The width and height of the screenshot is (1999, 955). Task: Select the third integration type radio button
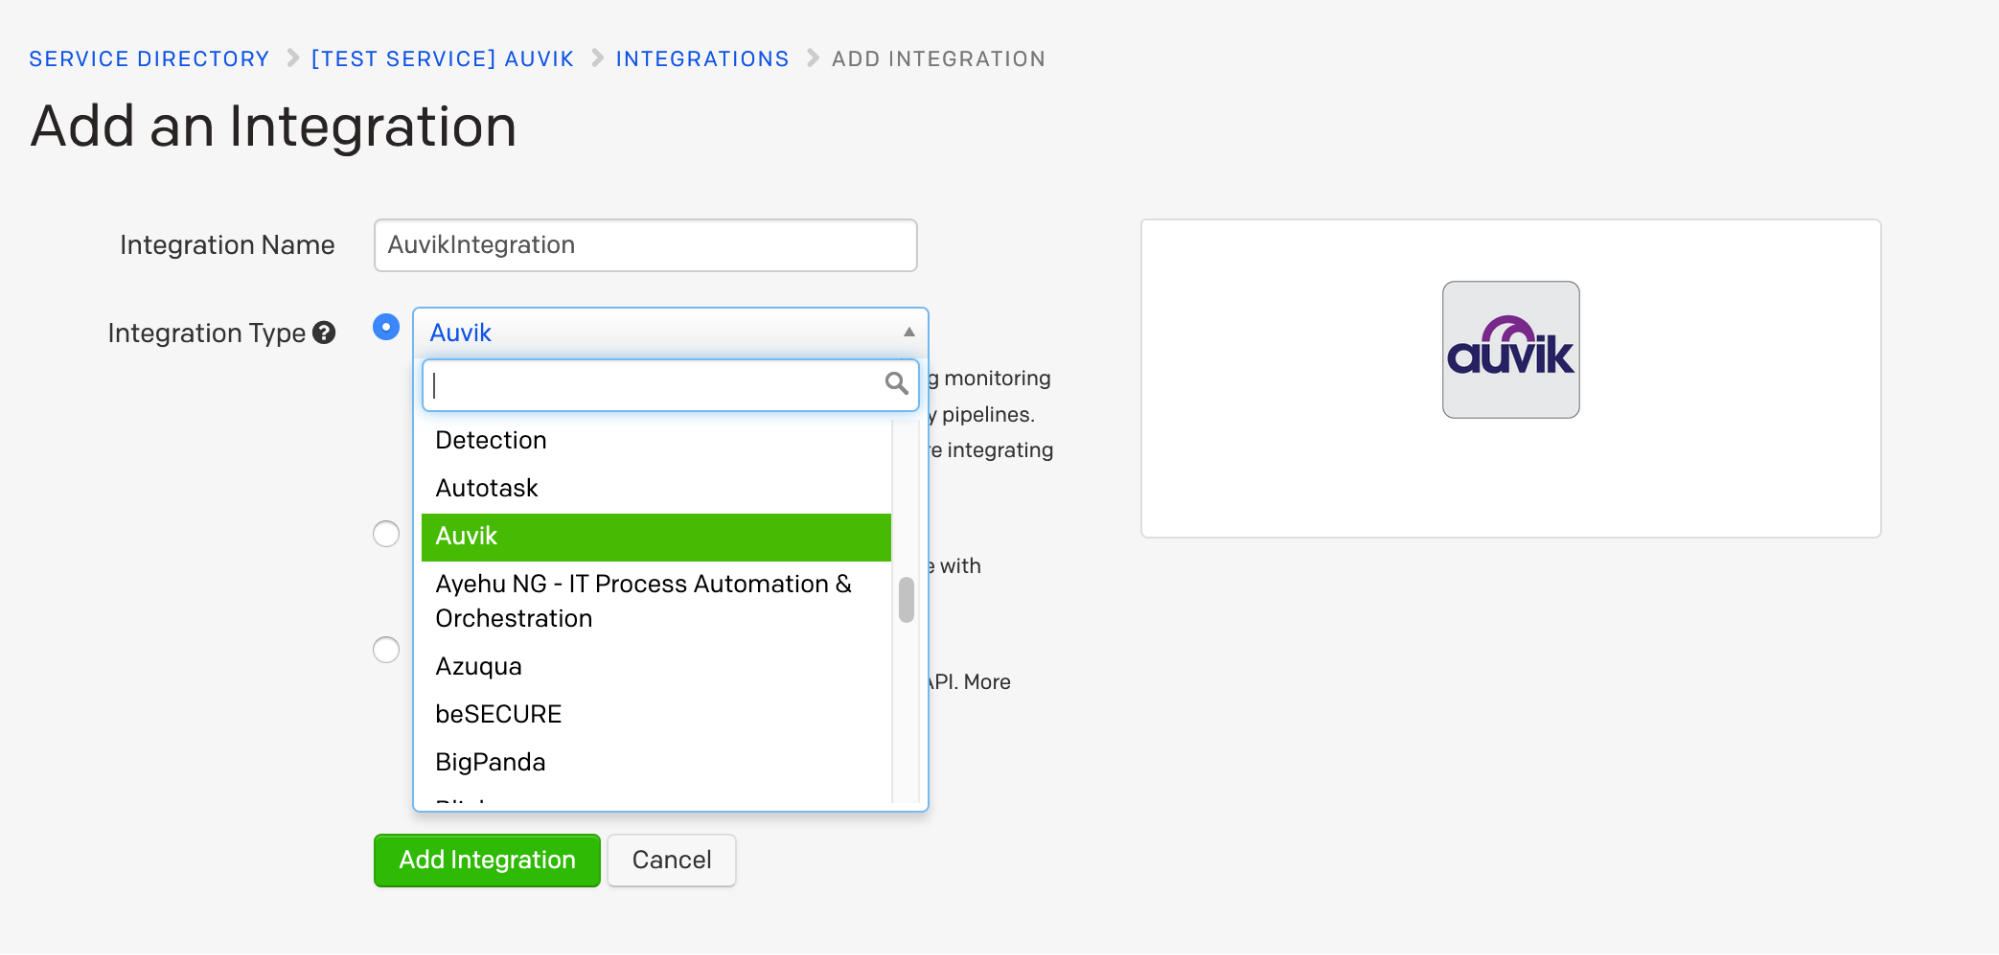[386, 650]
